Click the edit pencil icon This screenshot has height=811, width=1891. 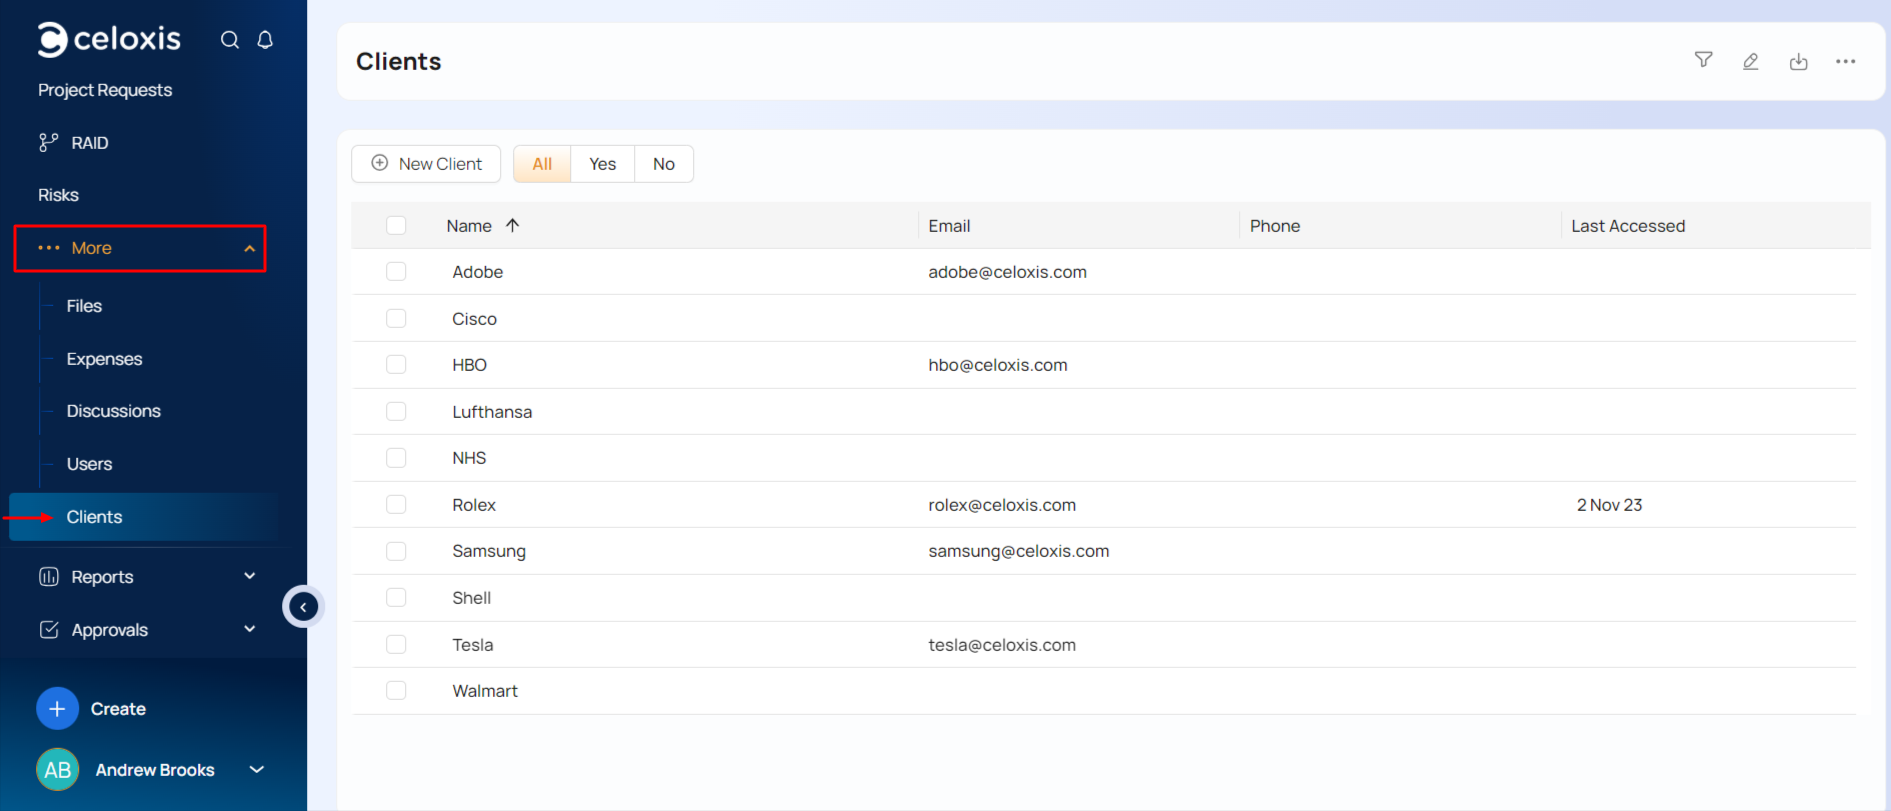tap(1750, 61)
